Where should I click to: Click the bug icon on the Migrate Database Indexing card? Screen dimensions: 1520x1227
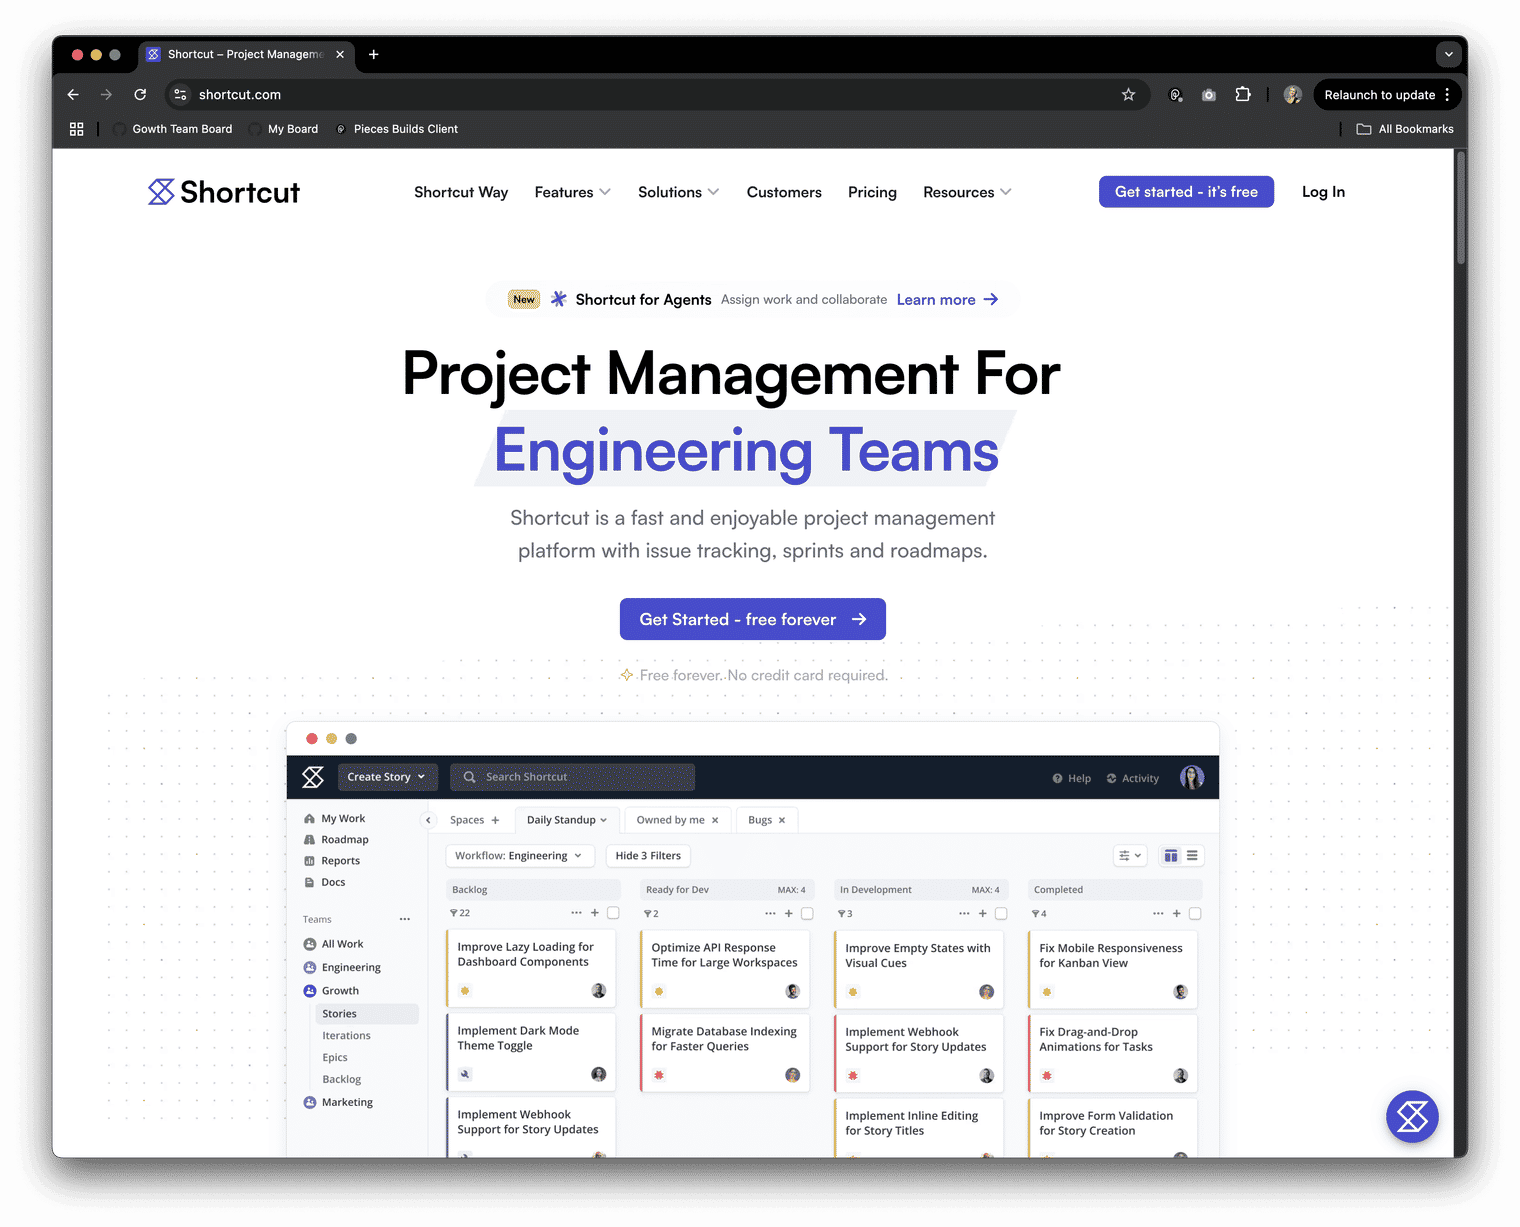tap(659, 1075)
